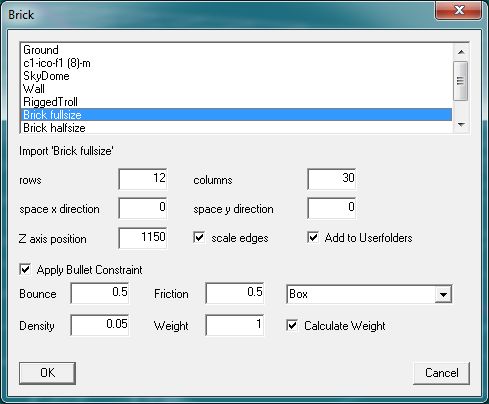Click the list scroll down arrow

pyautogui.click(x=461, y=125)
